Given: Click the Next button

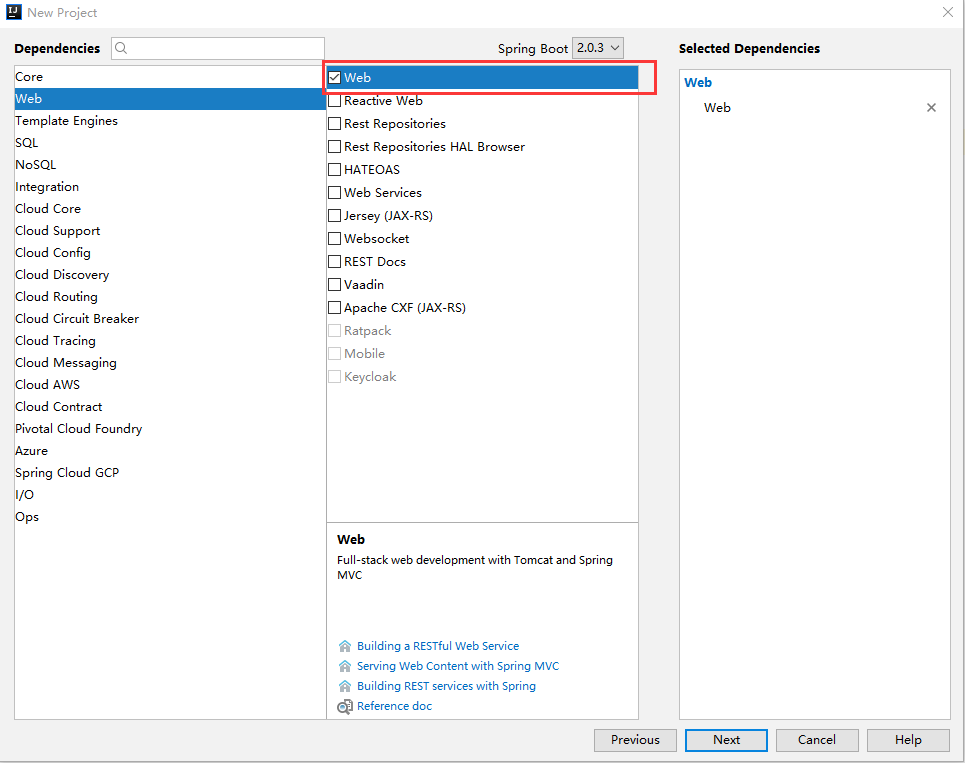Looking at the screenshot, I should coord(726,740).
